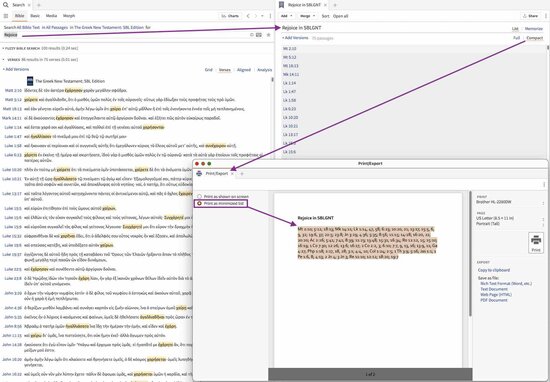Open the passage list panel kebab menu
The image size is (550, 382).
[x=545, y=16]
